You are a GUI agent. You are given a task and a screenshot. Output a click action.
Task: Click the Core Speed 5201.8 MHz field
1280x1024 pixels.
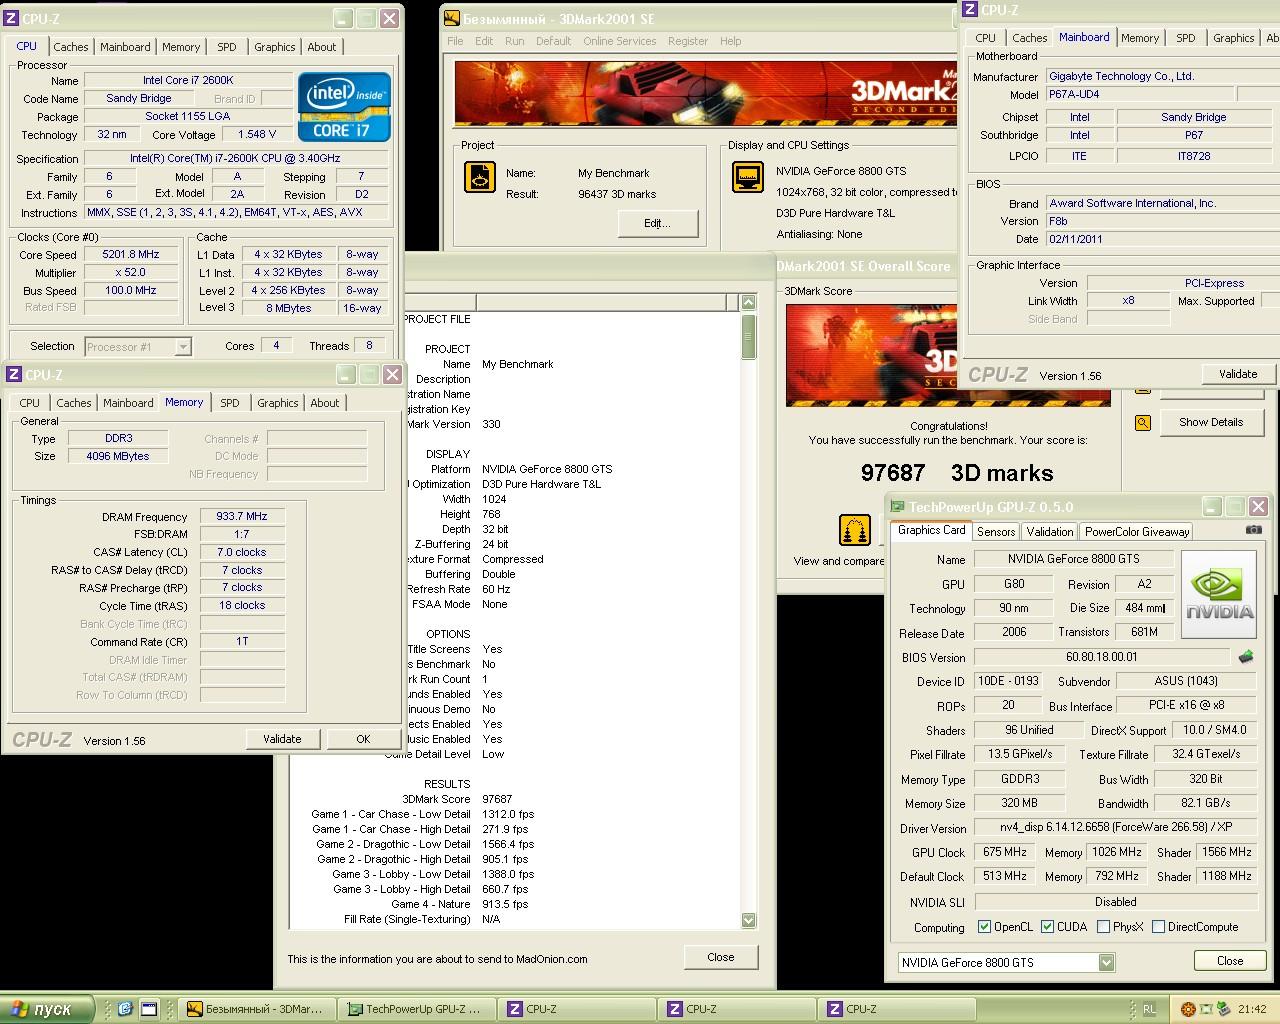coord(131,254)
